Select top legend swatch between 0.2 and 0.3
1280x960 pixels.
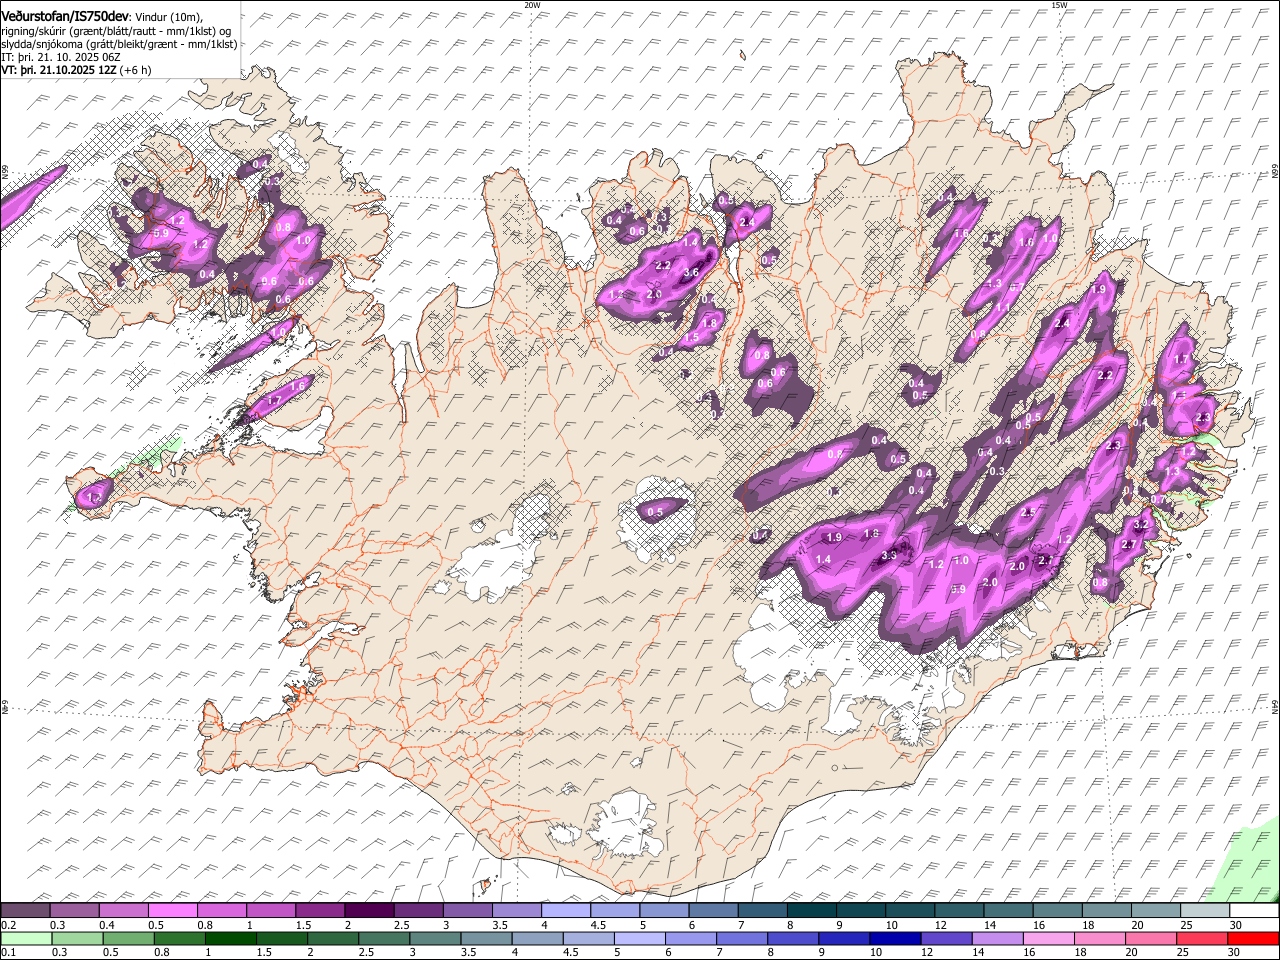(x=25, y=911)
